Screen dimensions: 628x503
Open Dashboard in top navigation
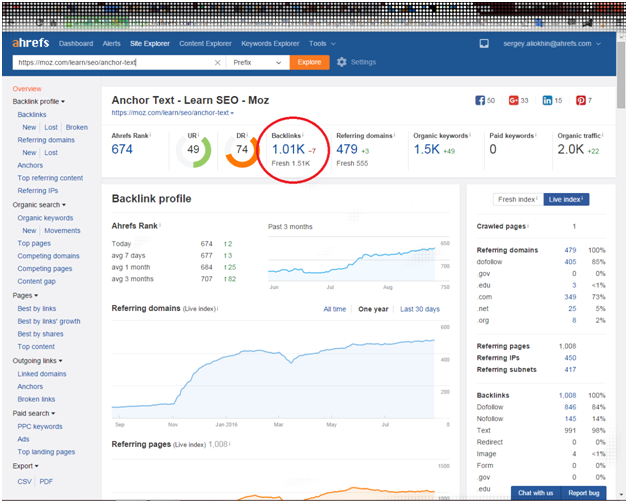[76, 43]
